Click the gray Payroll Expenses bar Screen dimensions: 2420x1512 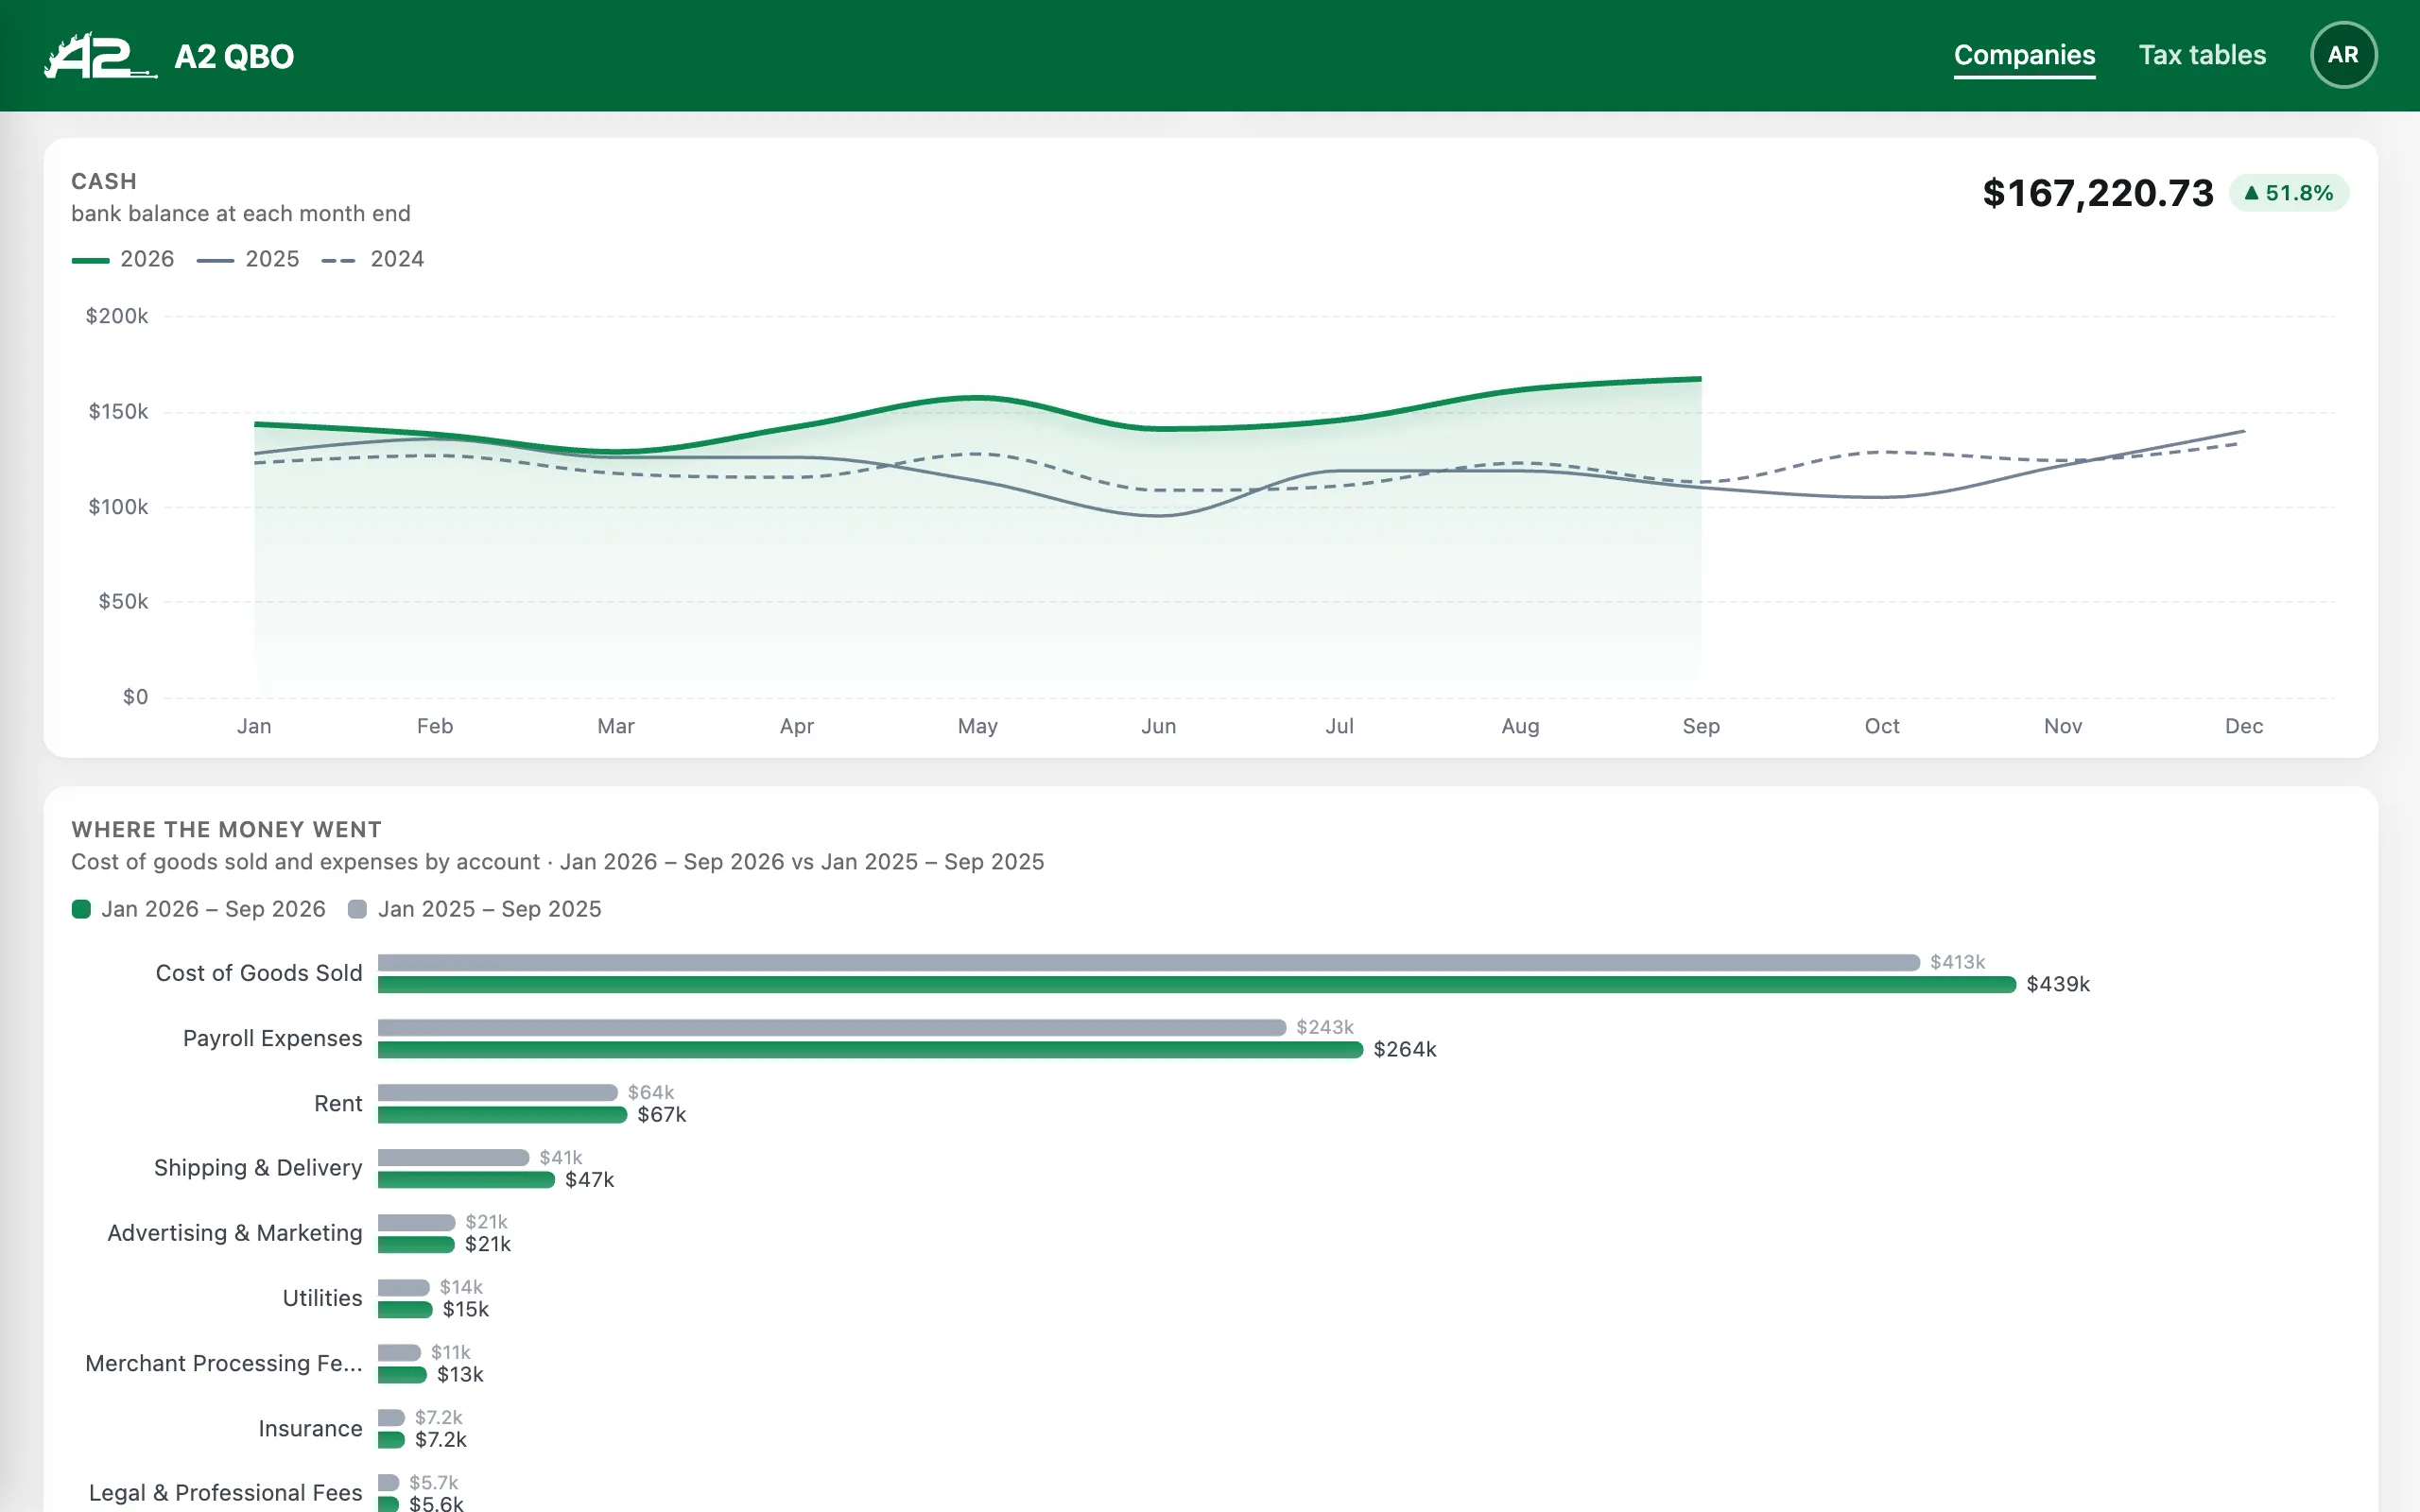832,1028
